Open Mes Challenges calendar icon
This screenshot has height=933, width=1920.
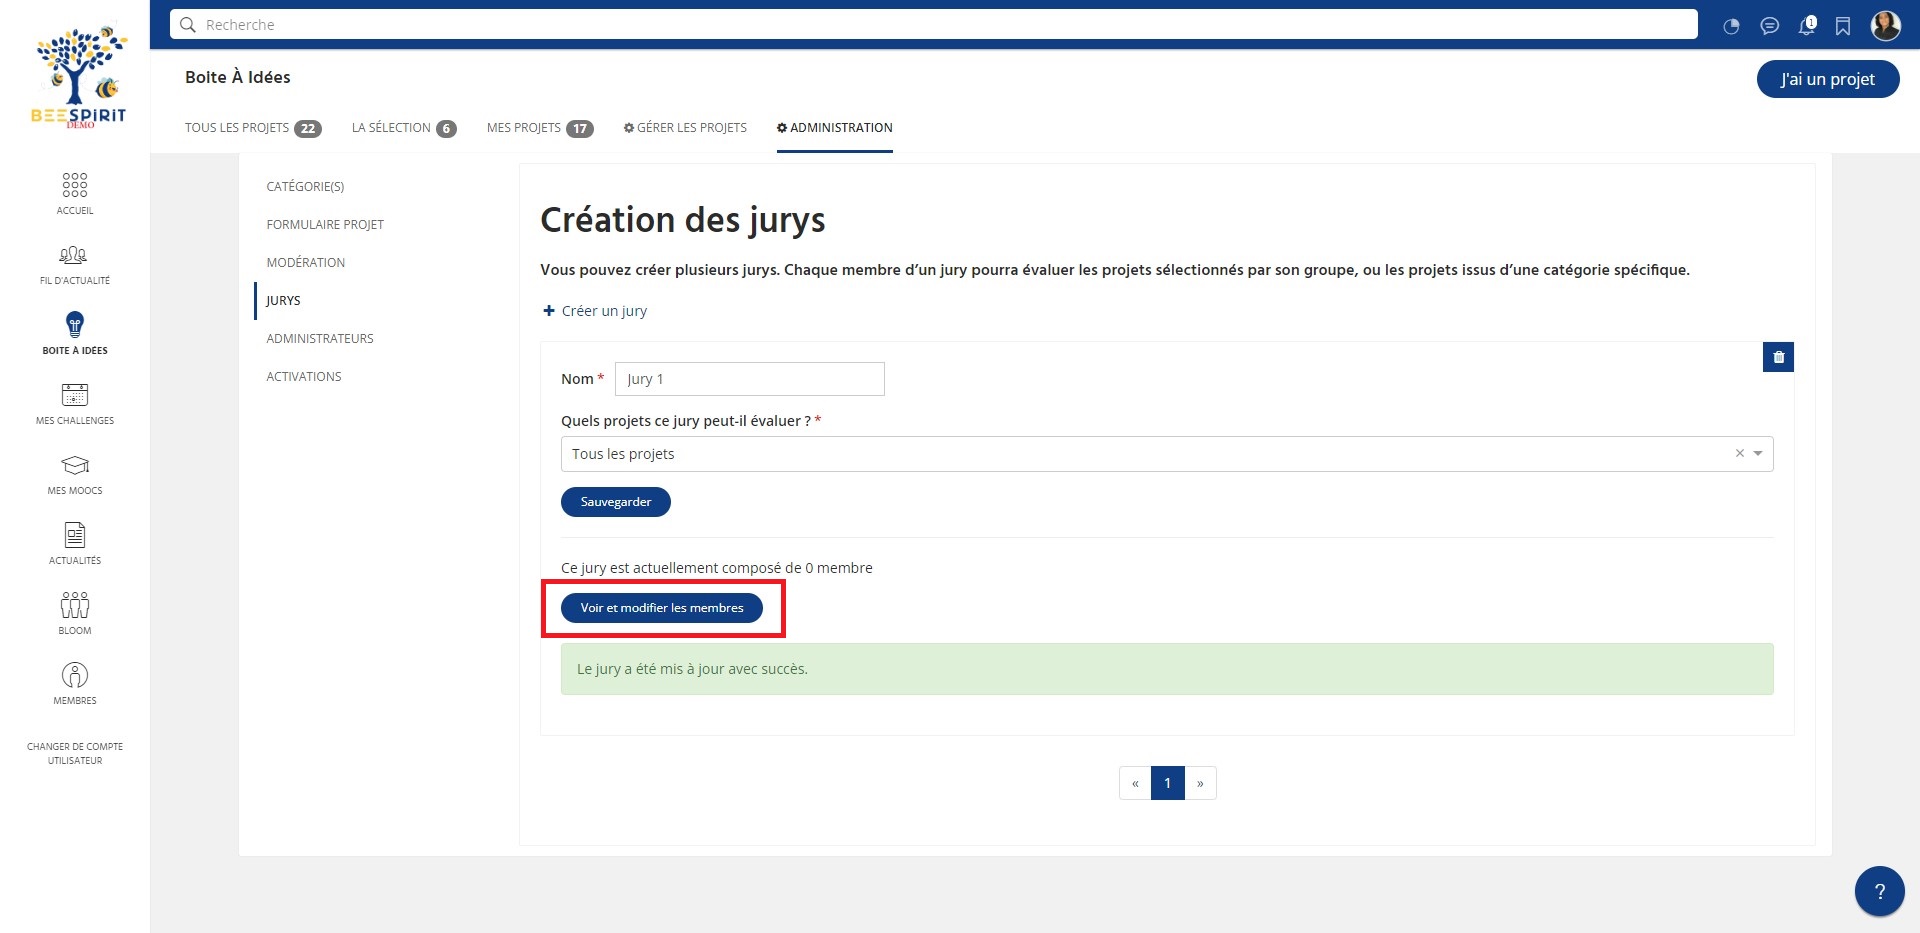click(75, 395)
